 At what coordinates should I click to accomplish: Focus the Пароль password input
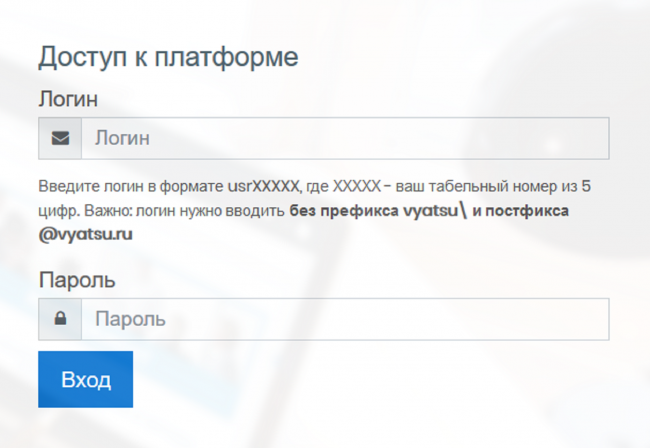[345, 320]
